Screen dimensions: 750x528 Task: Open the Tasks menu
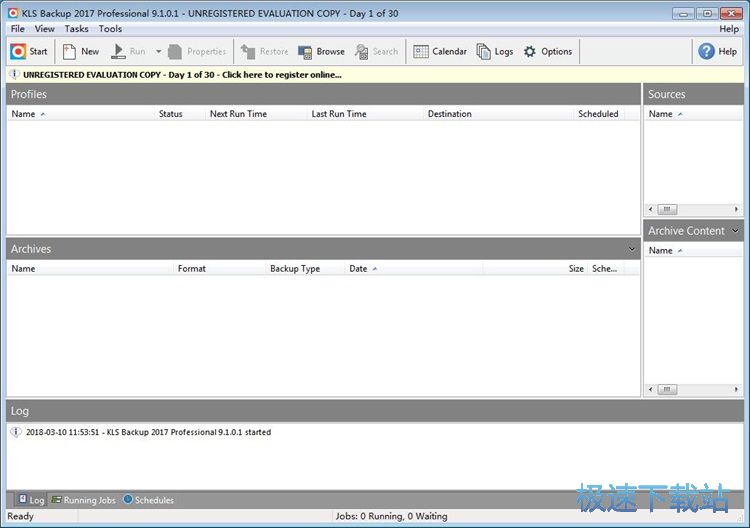click(x=76, y=29)
